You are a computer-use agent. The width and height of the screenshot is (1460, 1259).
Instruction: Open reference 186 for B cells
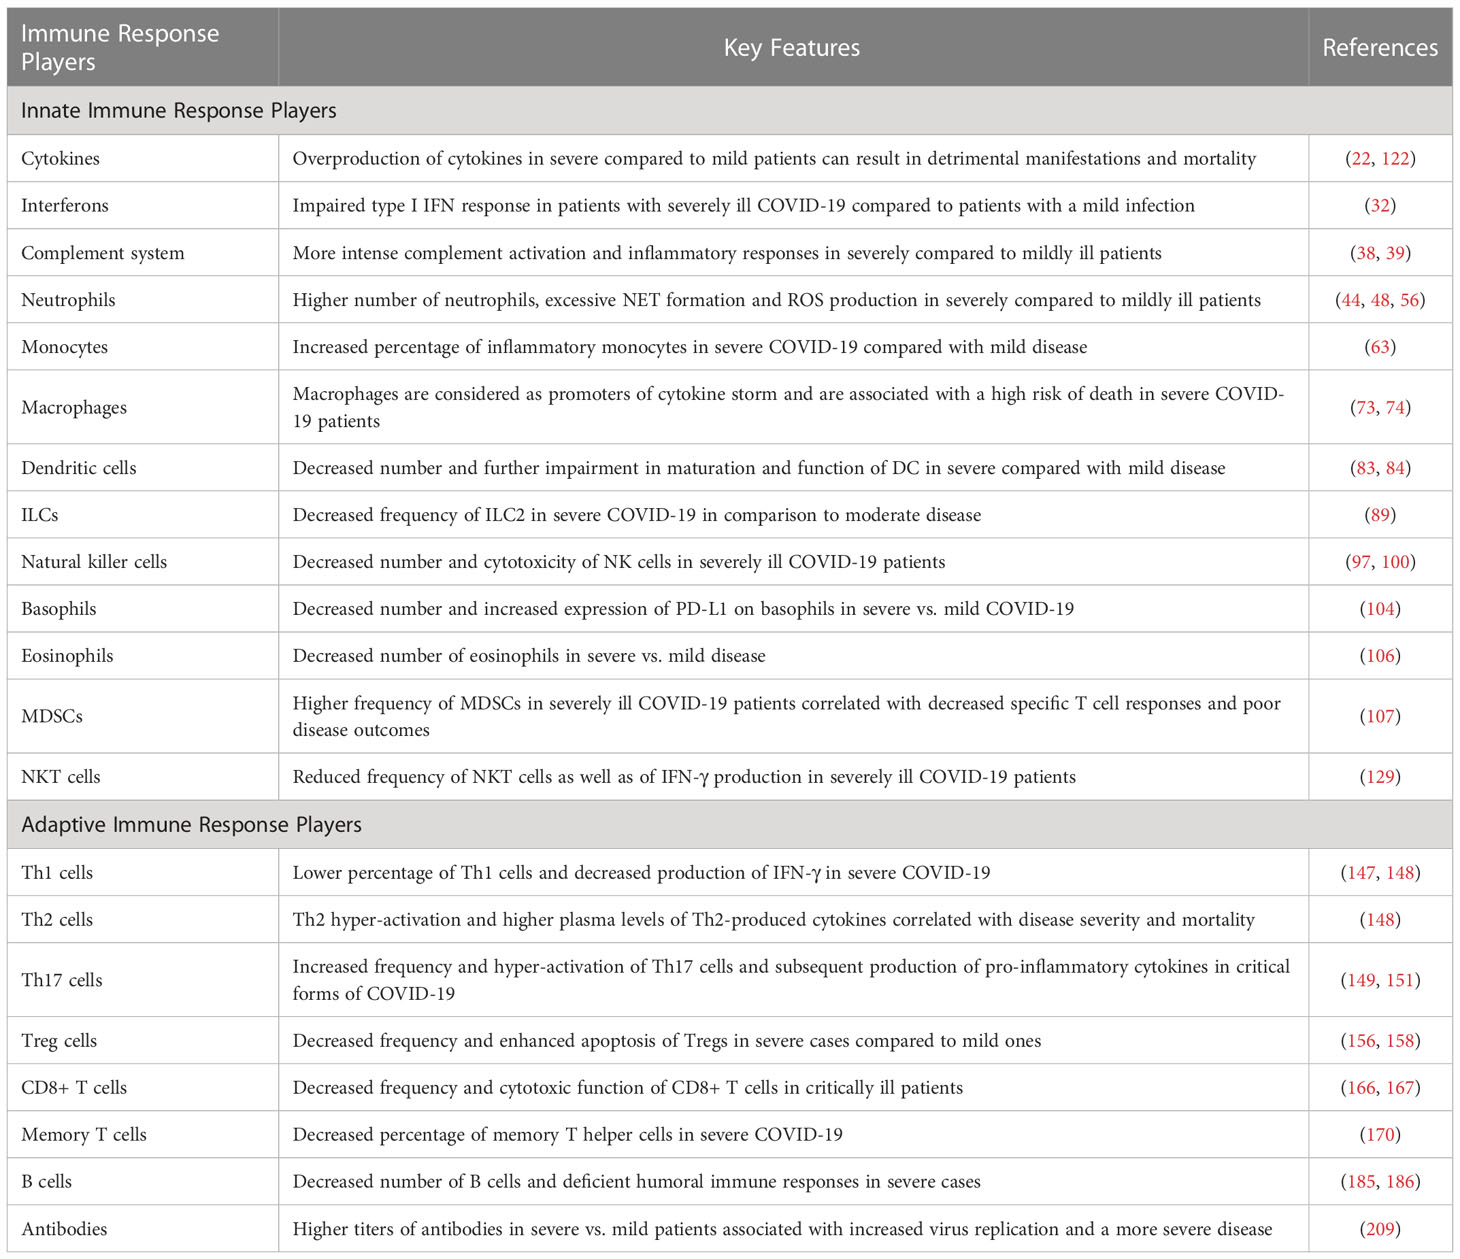[1400, 1182]
